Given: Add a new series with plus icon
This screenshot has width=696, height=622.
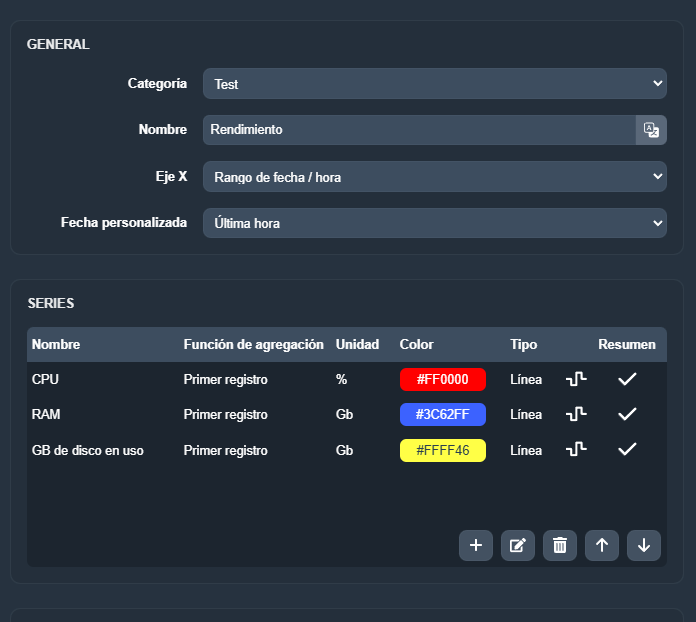Looking at the screenshot, I should [x=476, y=545].
